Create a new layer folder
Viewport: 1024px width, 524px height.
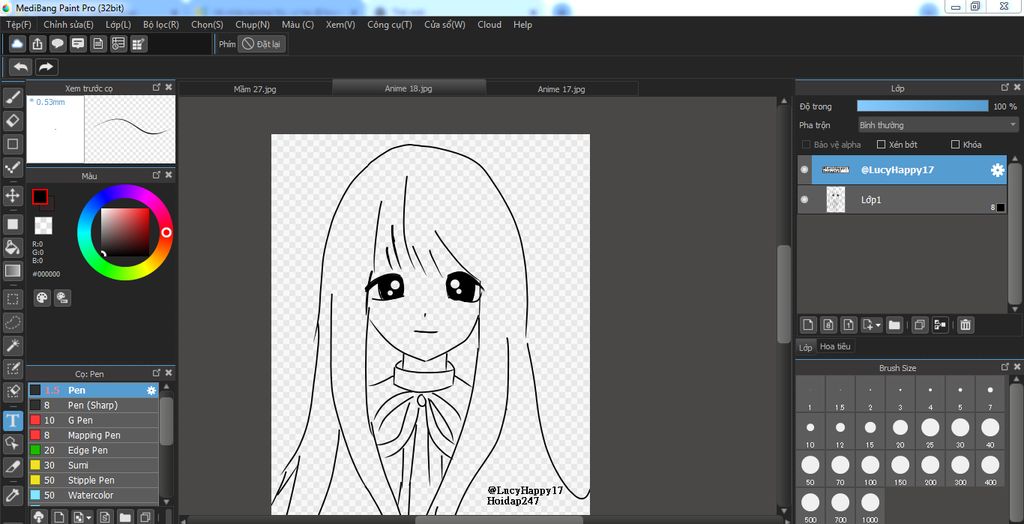[894, 325]
